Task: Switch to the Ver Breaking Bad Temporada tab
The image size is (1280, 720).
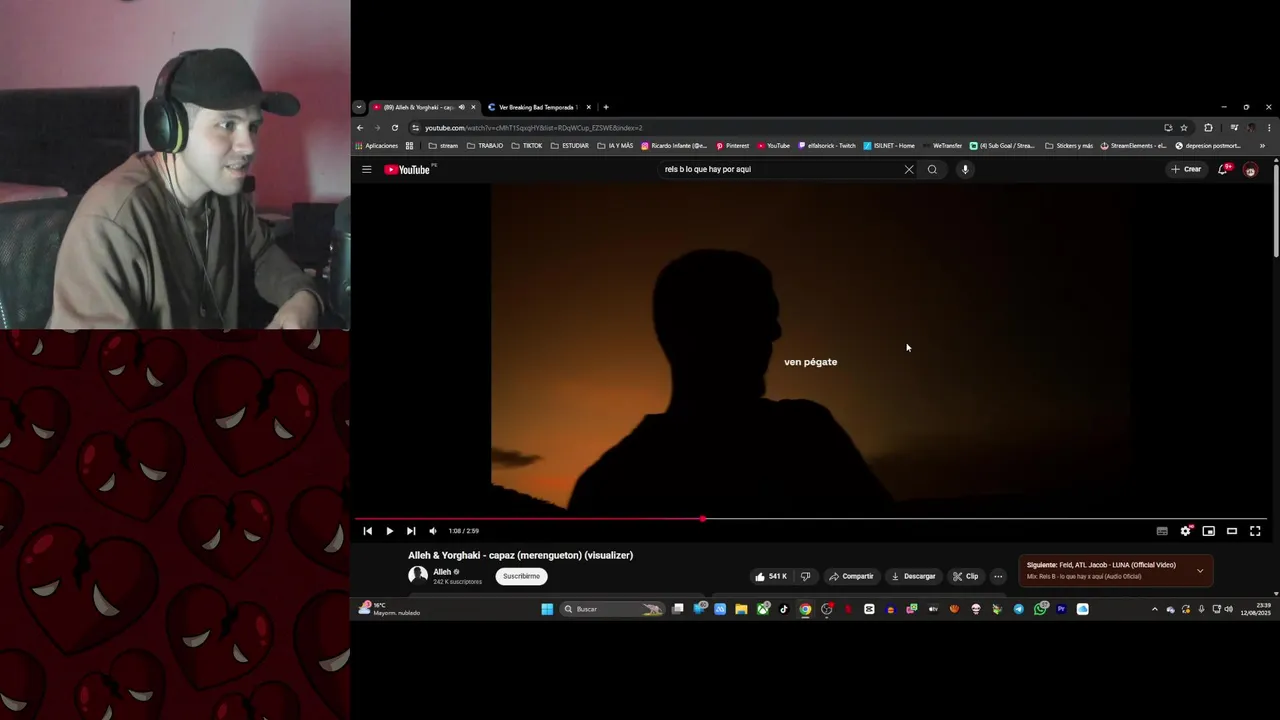Action: [538, 107]
